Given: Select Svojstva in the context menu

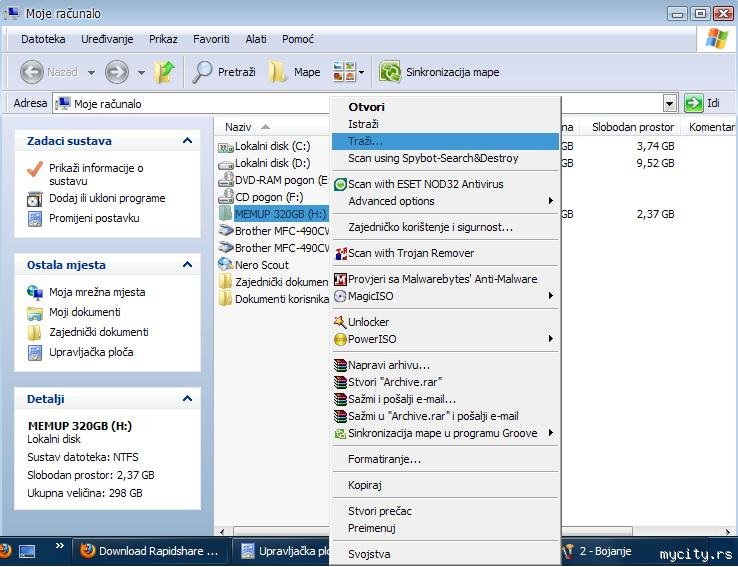Looking at the screenshot, I should coord(369,554).
